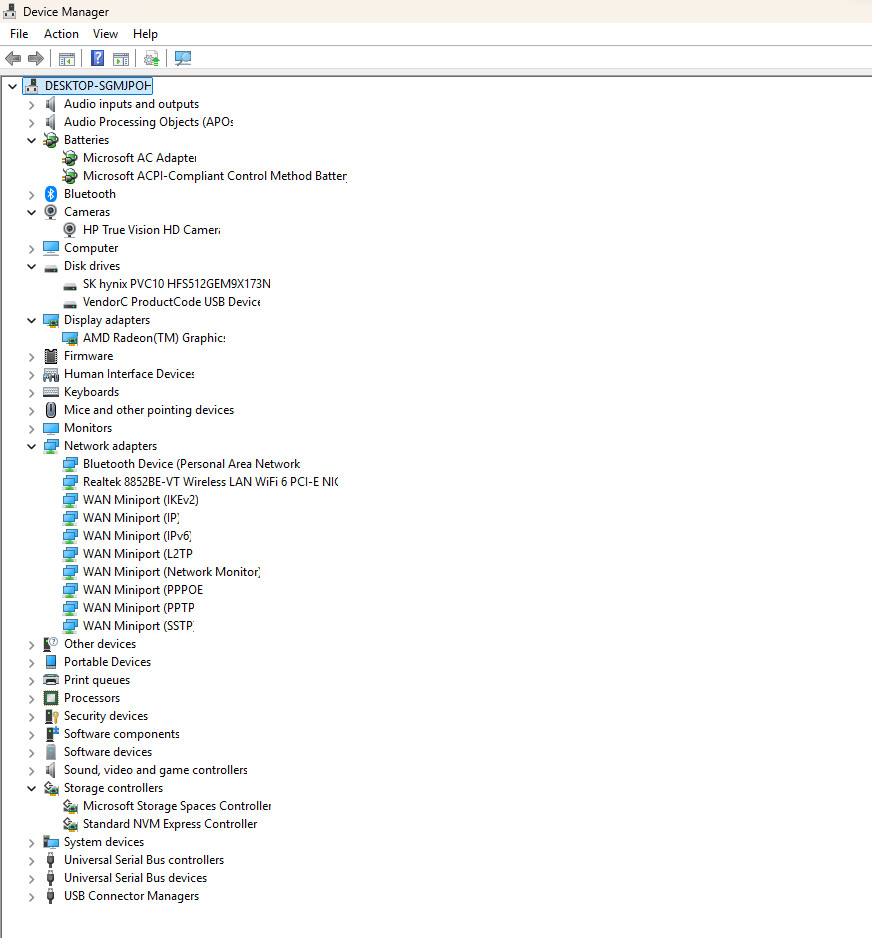
Task: Open the File menu
Action: 19,34
